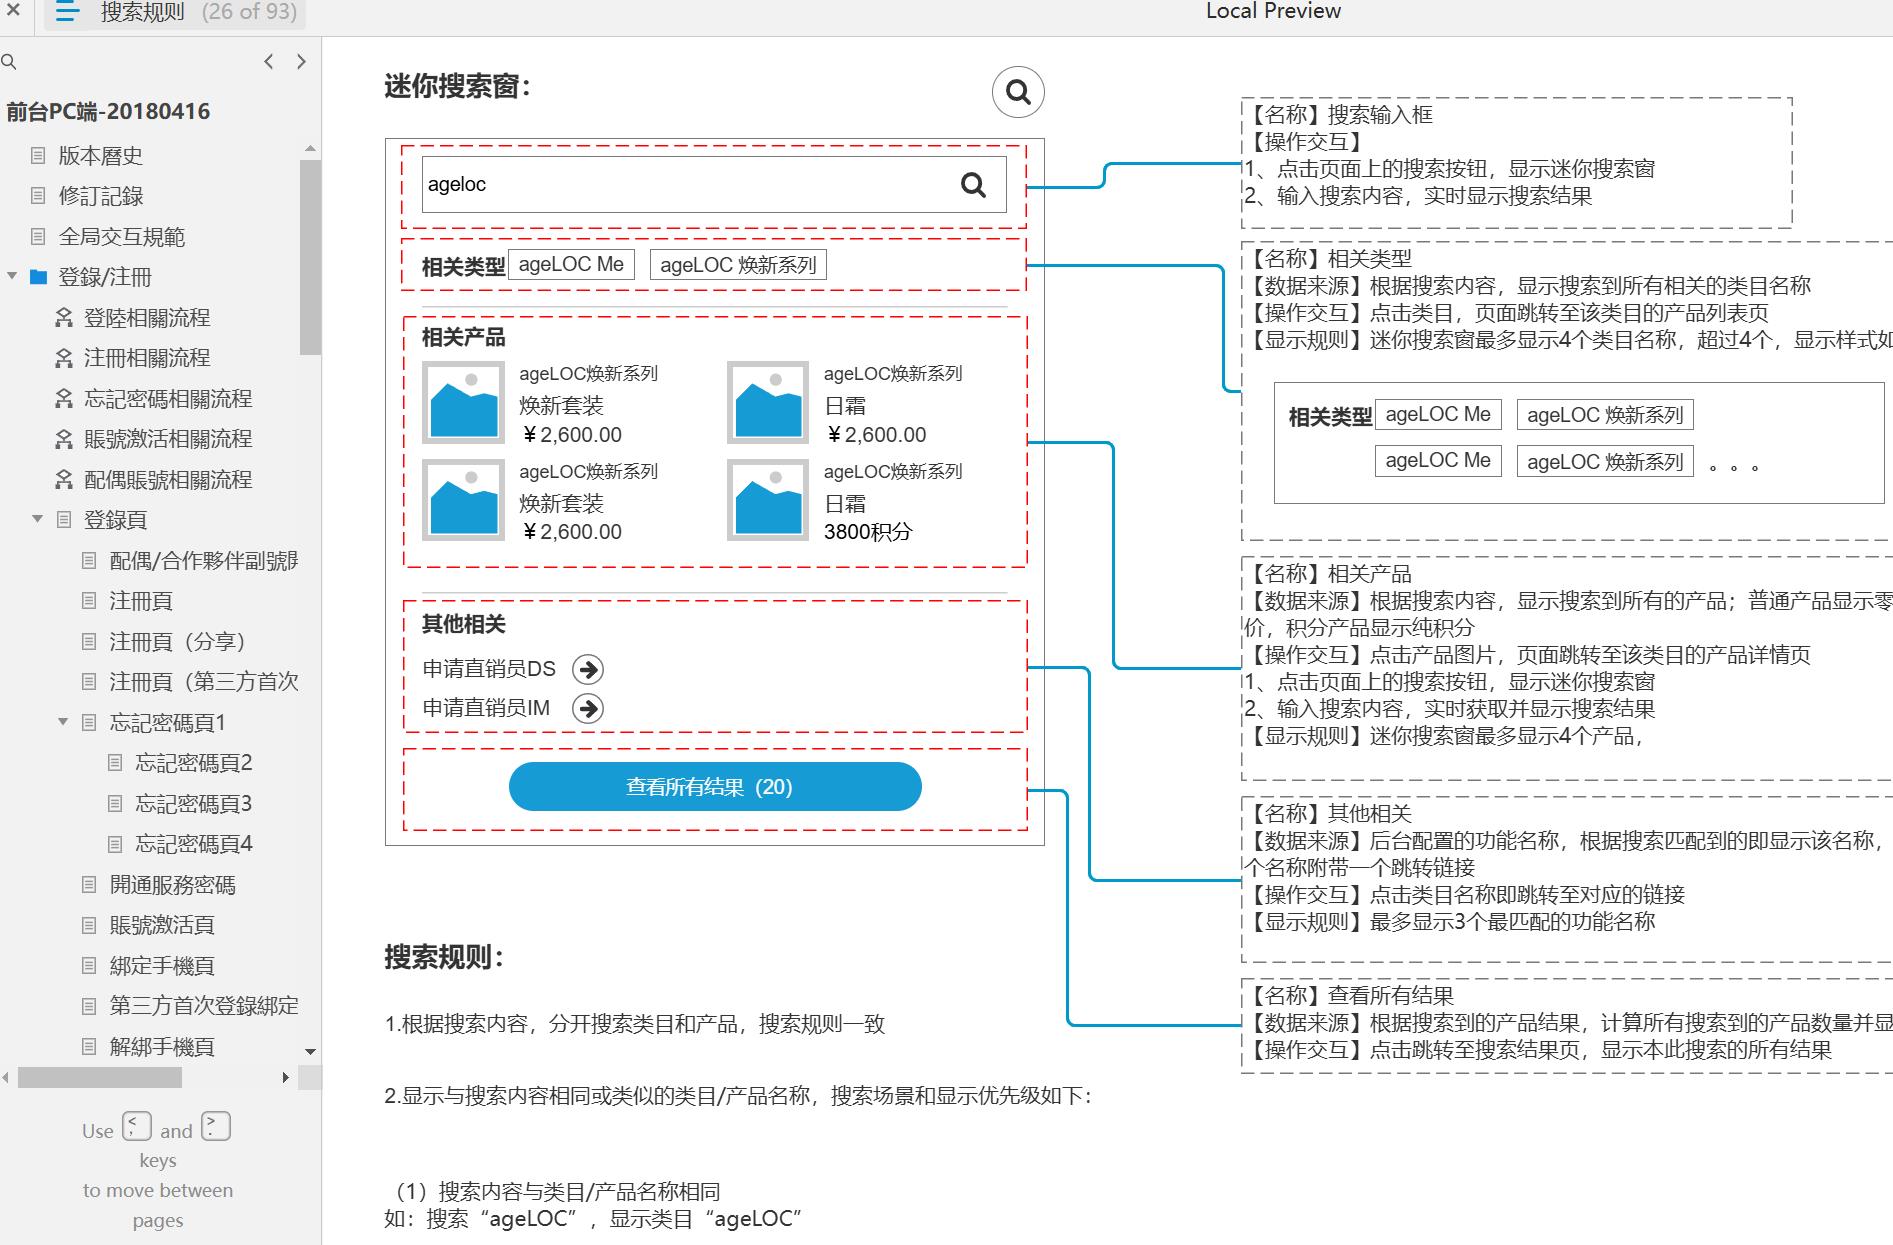Collapse the 登錄頁 tree node
The width and height of the screenshot is (1893, 1245).
tap(37, 519)
